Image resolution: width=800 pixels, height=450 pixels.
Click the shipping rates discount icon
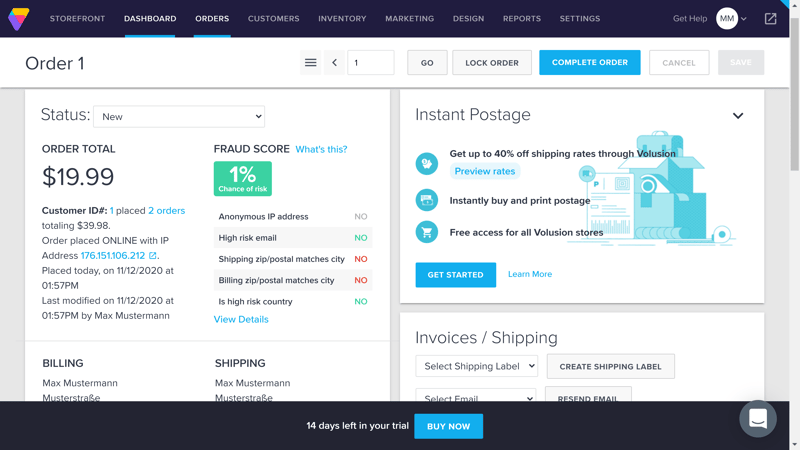pyautogui.click(x=427, y=164)
